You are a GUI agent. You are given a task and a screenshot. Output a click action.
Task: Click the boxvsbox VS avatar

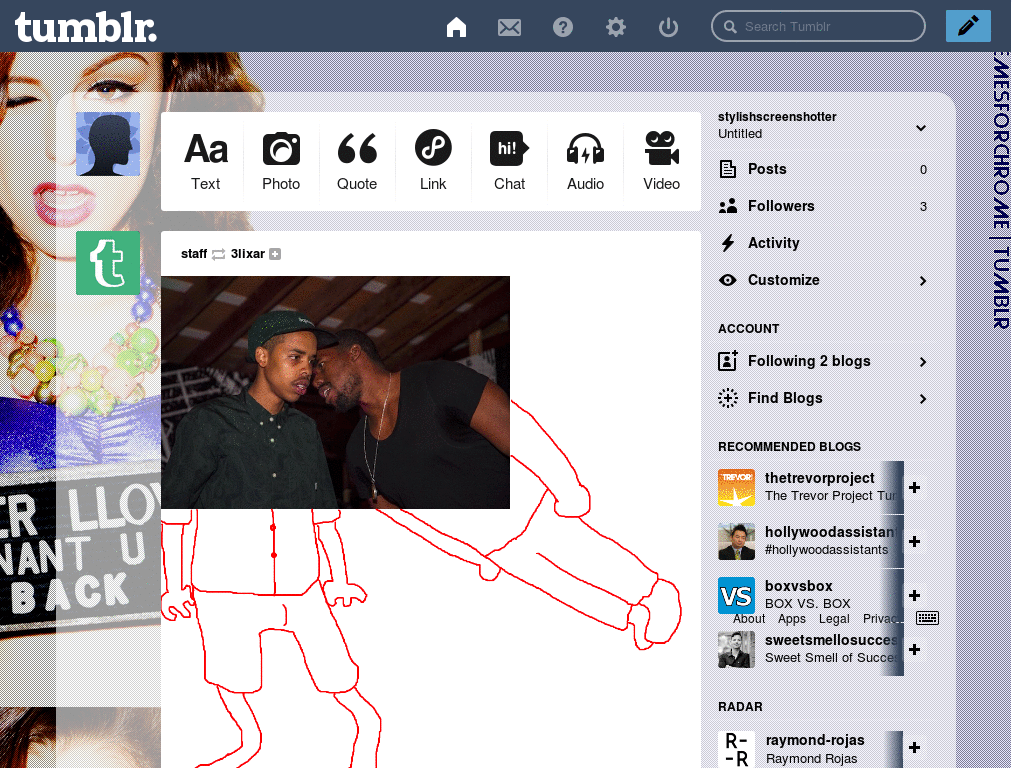pos(736,595)
